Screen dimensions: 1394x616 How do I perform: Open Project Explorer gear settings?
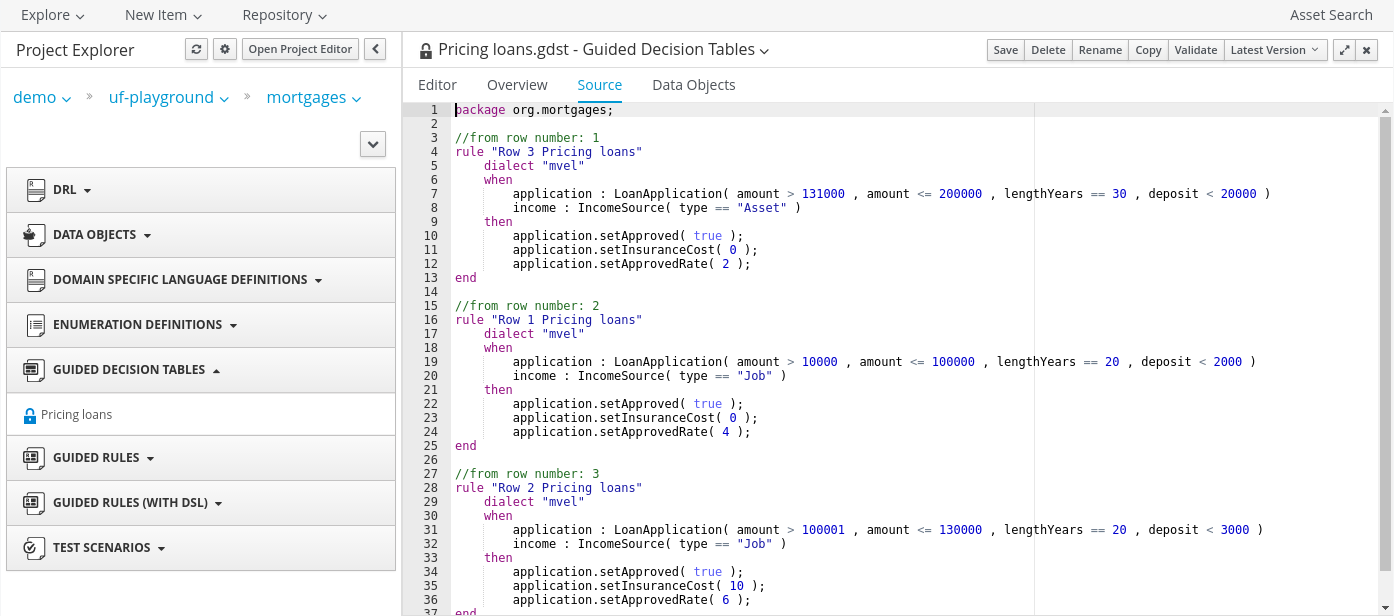coord(225,49)
